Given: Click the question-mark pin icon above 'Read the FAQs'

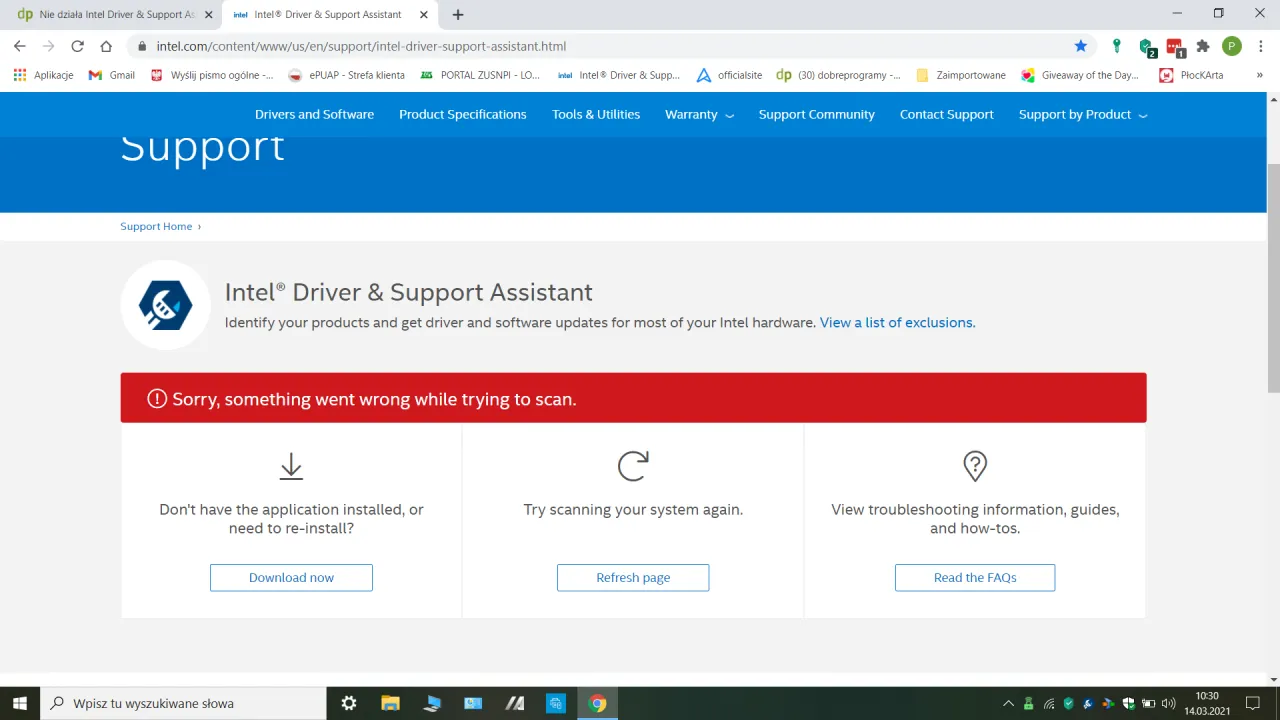Looking at the screenshot, I should (x=975, y=465).
